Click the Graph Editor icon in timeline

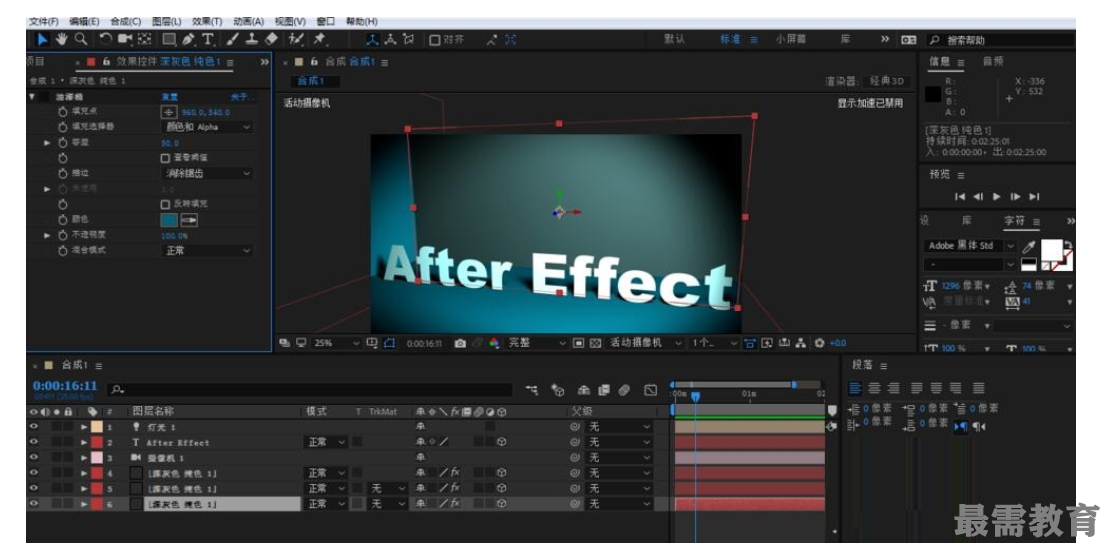click(x=650, y=390)
